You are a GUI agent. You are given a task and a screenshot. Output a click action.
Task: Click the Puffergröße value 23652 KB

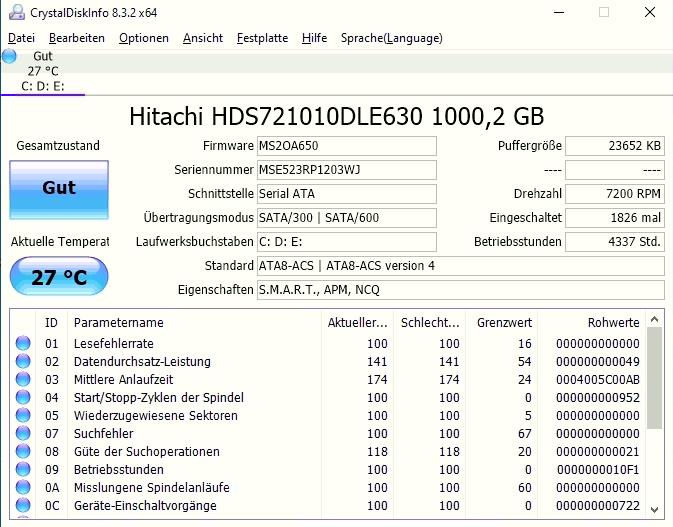[x=615, y=146]
